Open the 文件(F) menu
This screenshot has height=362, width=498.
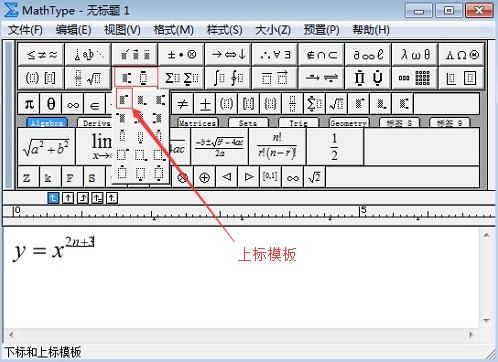click(25, 30)
